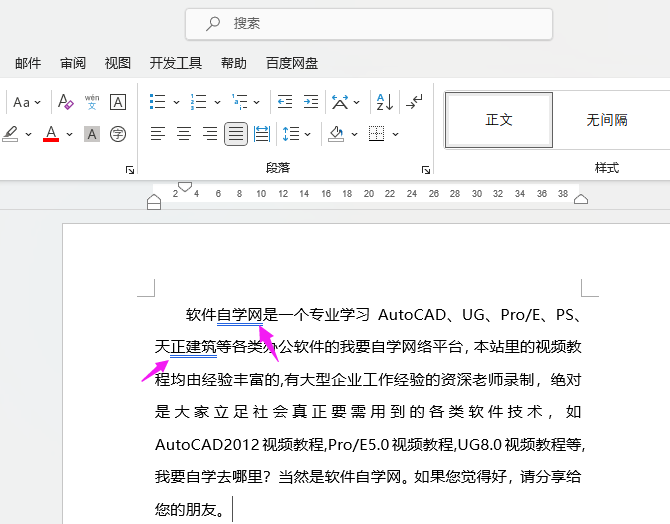The height and width of the screenshot is (524, 670).
Task: Align text to the left
Action: (x=158, y=134)
